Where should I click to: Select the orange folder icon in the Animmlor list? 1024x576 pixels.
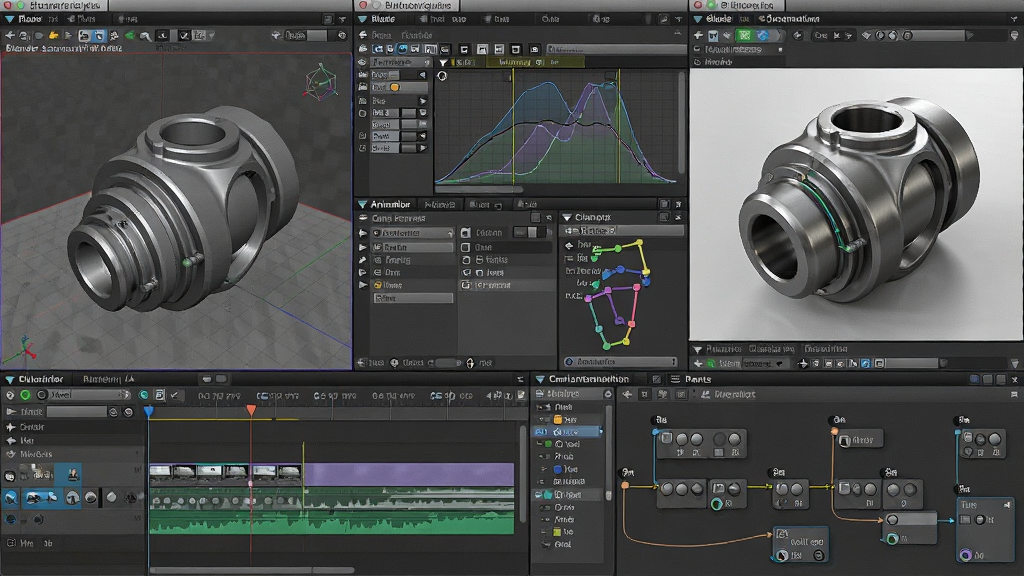click(377, 285)
